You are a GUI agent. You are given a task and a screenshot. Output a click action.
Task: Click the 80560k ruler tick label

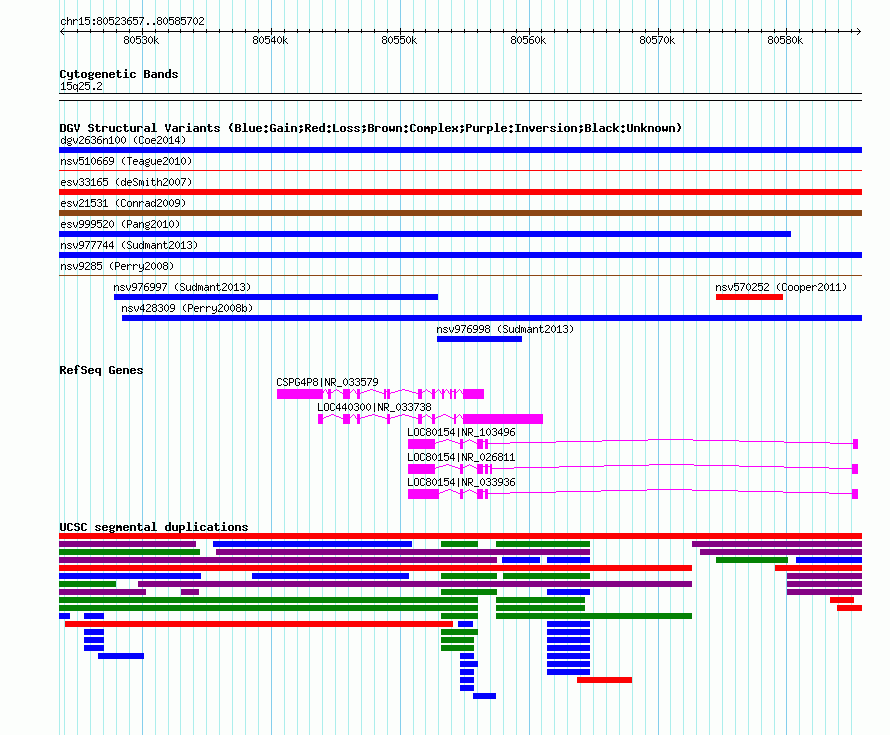click(x=528, y=40)
